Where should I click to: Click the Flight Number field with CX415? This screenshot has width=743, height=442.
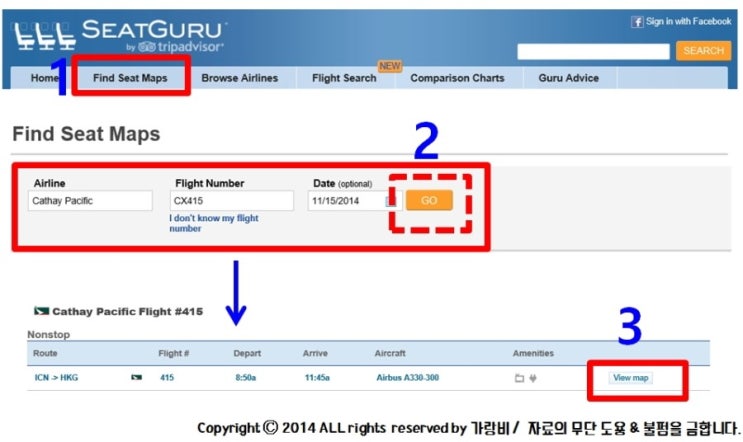pyautogui.click(x=232, y=200)
